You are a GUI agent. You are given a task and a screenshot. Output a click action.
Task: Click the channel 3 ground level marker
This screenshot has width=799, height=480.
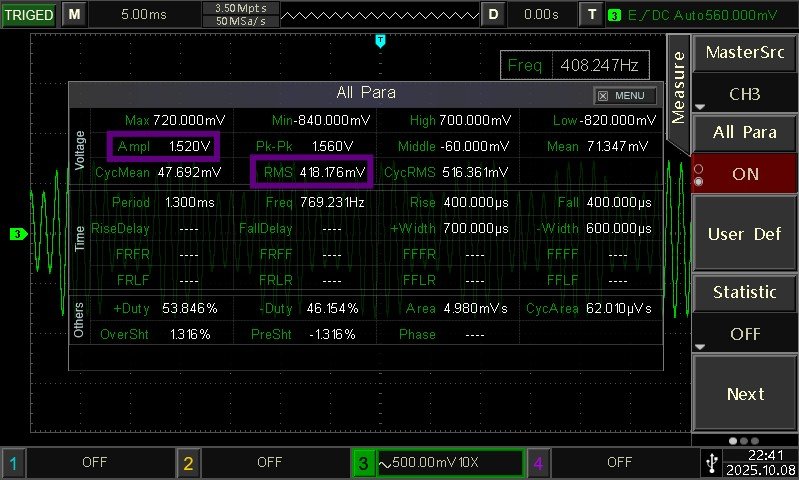[18, 234]
